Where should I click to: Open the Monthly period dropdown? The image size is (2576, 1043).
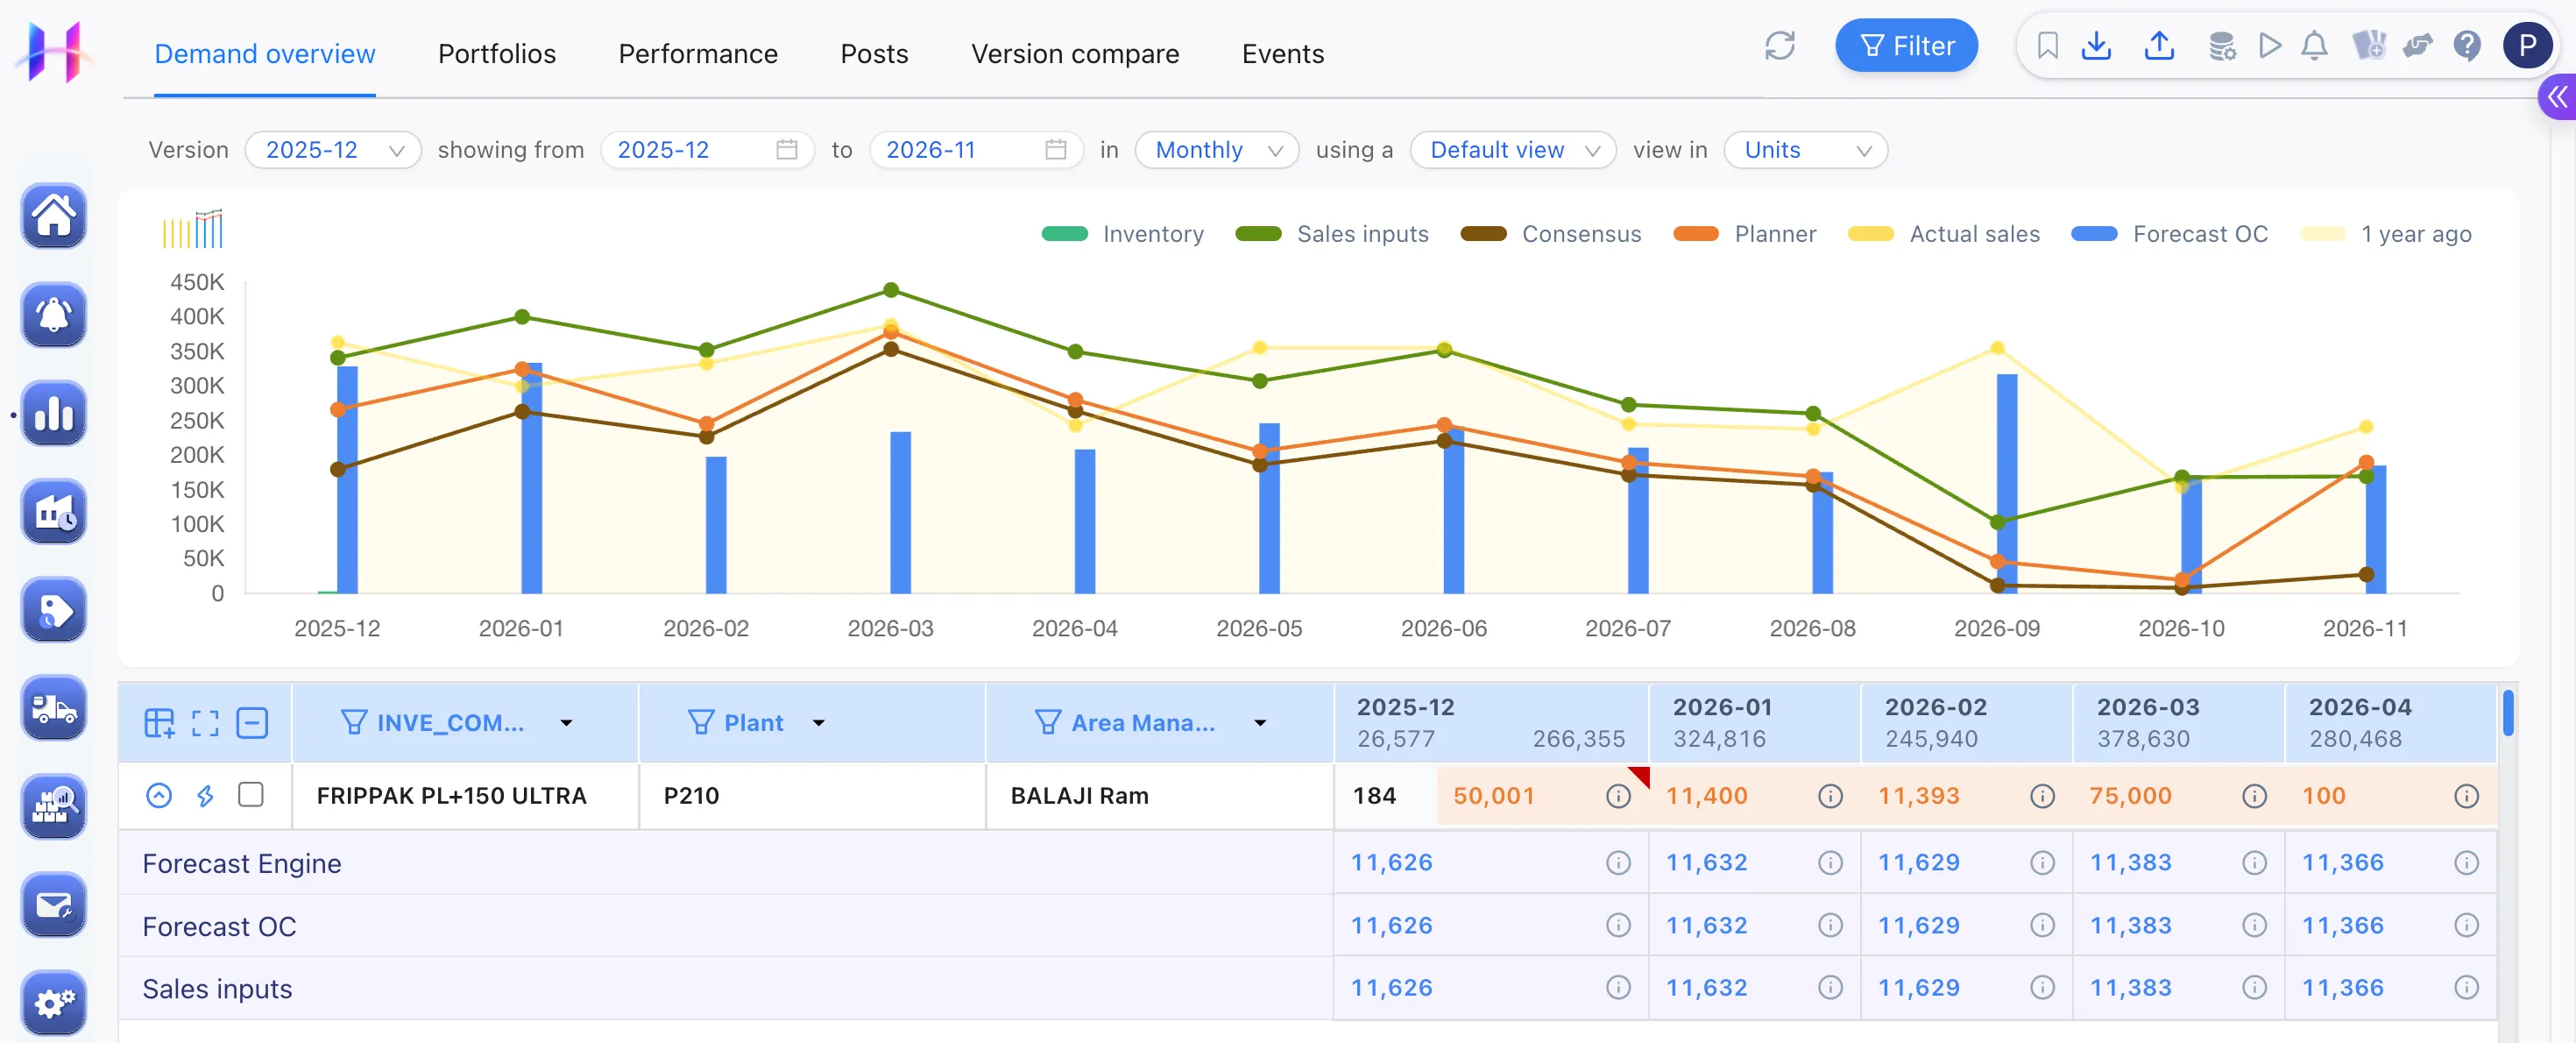[1216, 150]
